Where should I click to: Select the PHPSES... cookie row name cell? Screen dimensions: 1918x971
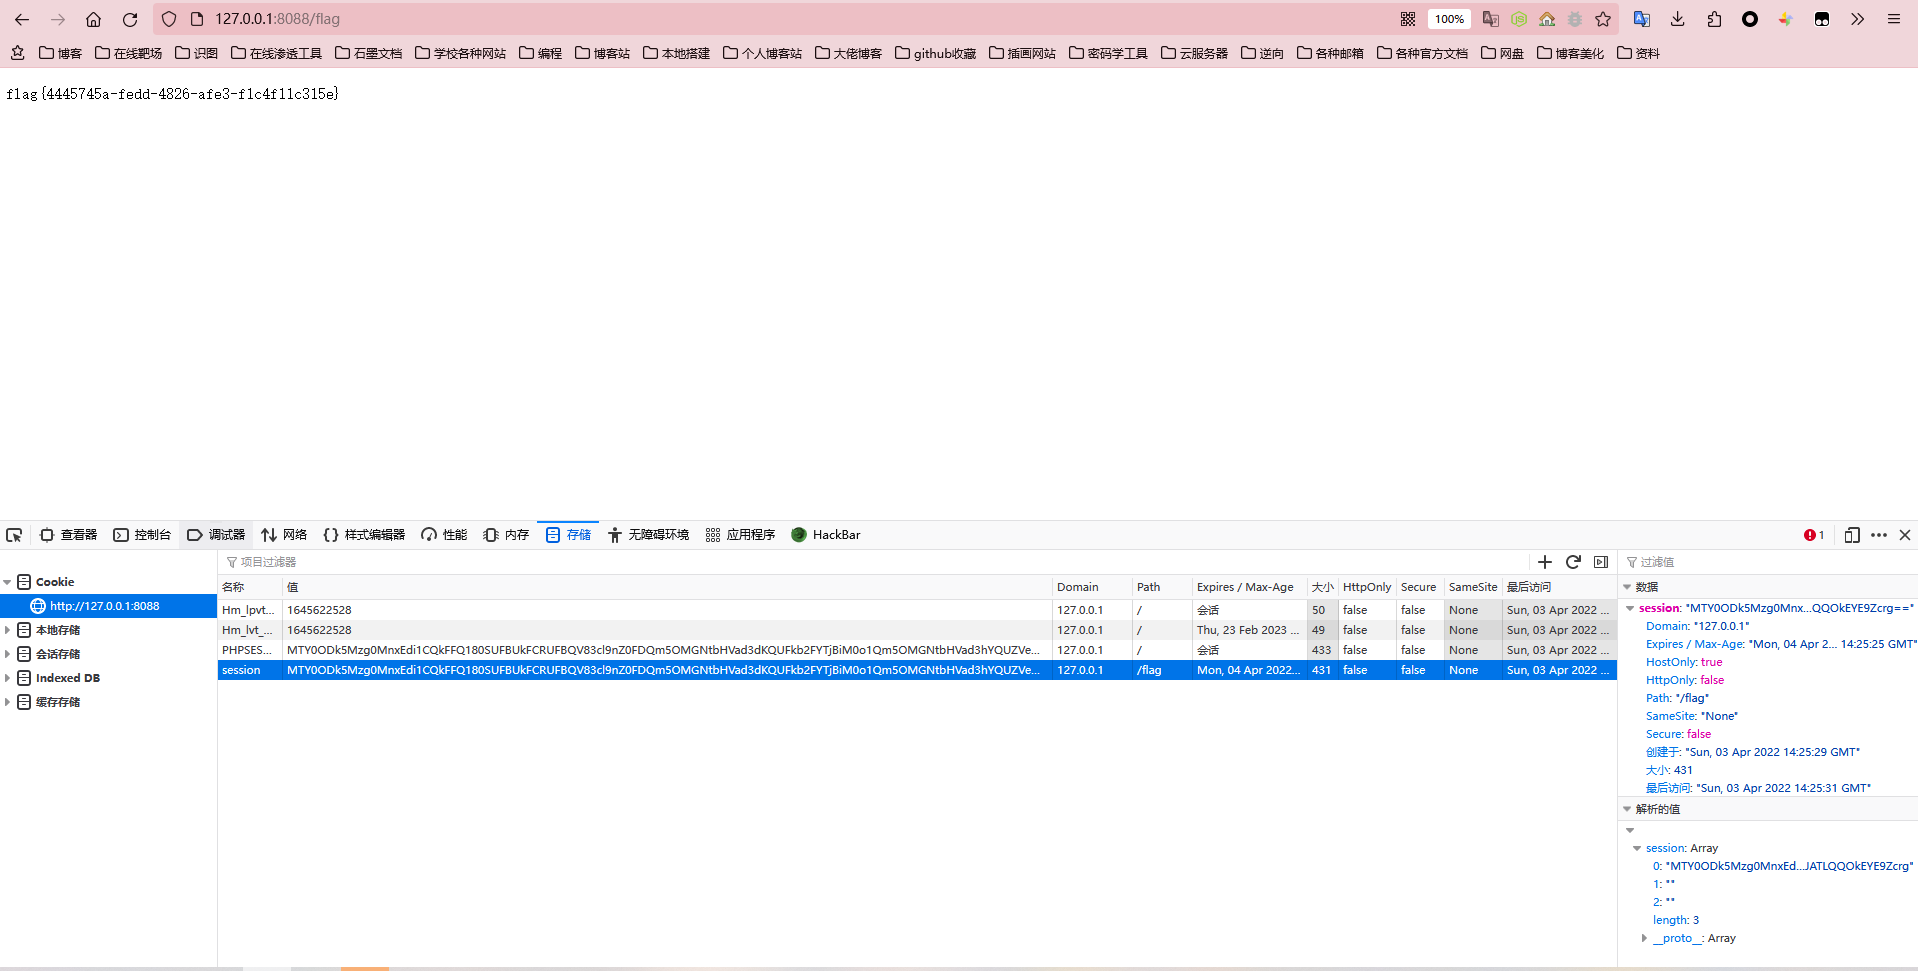pos(250,650)
